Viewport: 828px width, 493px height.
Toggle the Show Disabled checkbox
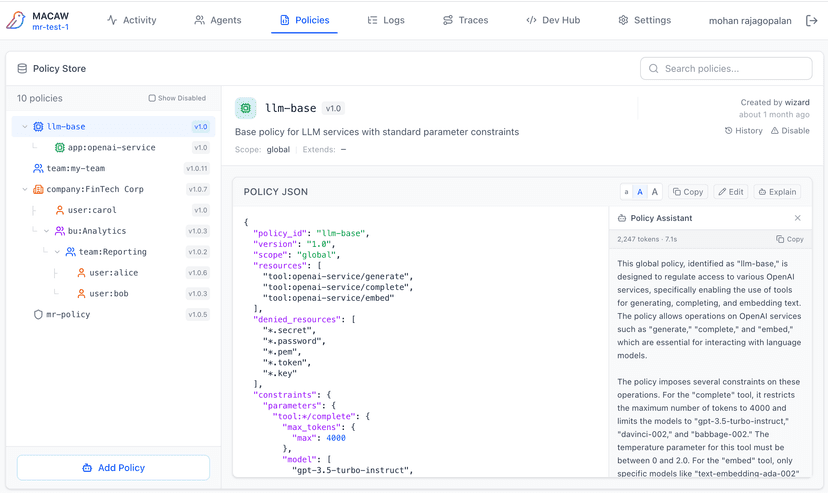pyautogui.click(x=152, y=98)
